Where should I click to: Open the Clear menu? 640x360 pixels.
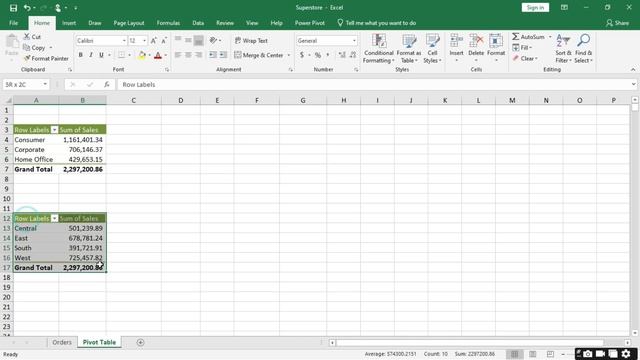point(525,59)
